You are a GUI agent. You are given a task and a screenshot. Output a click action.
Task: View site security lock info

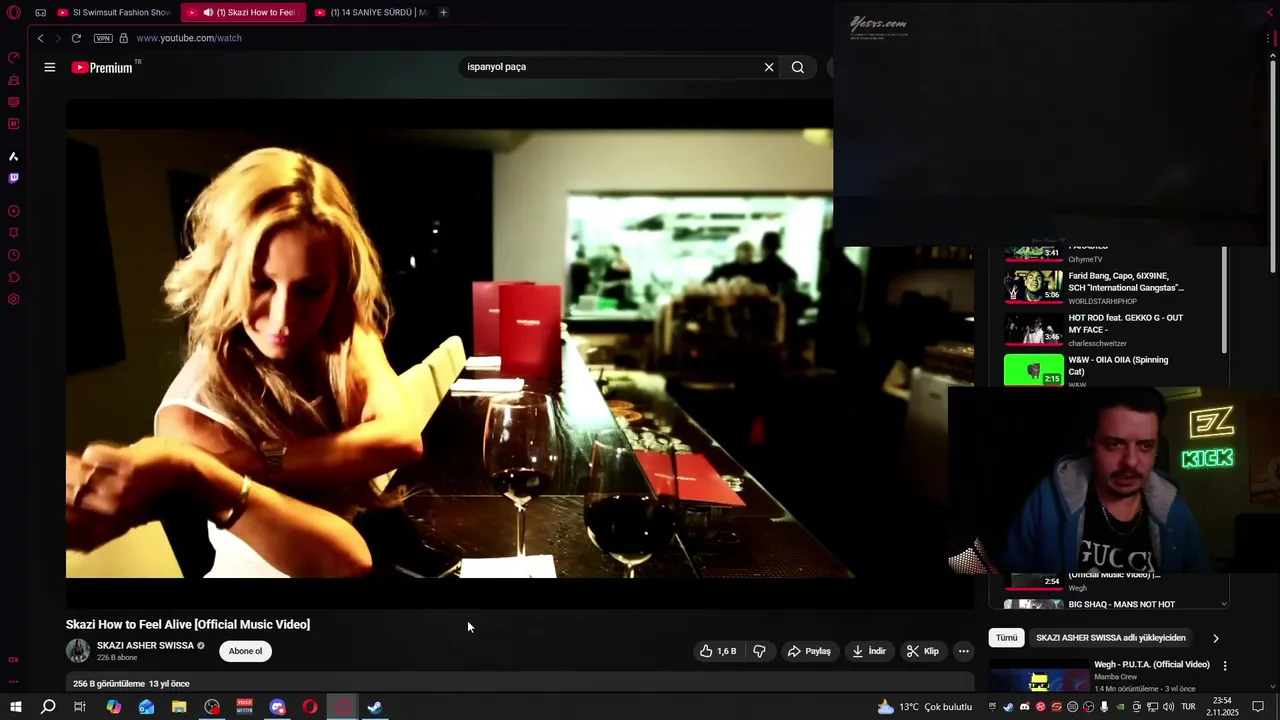coord(124,38)
